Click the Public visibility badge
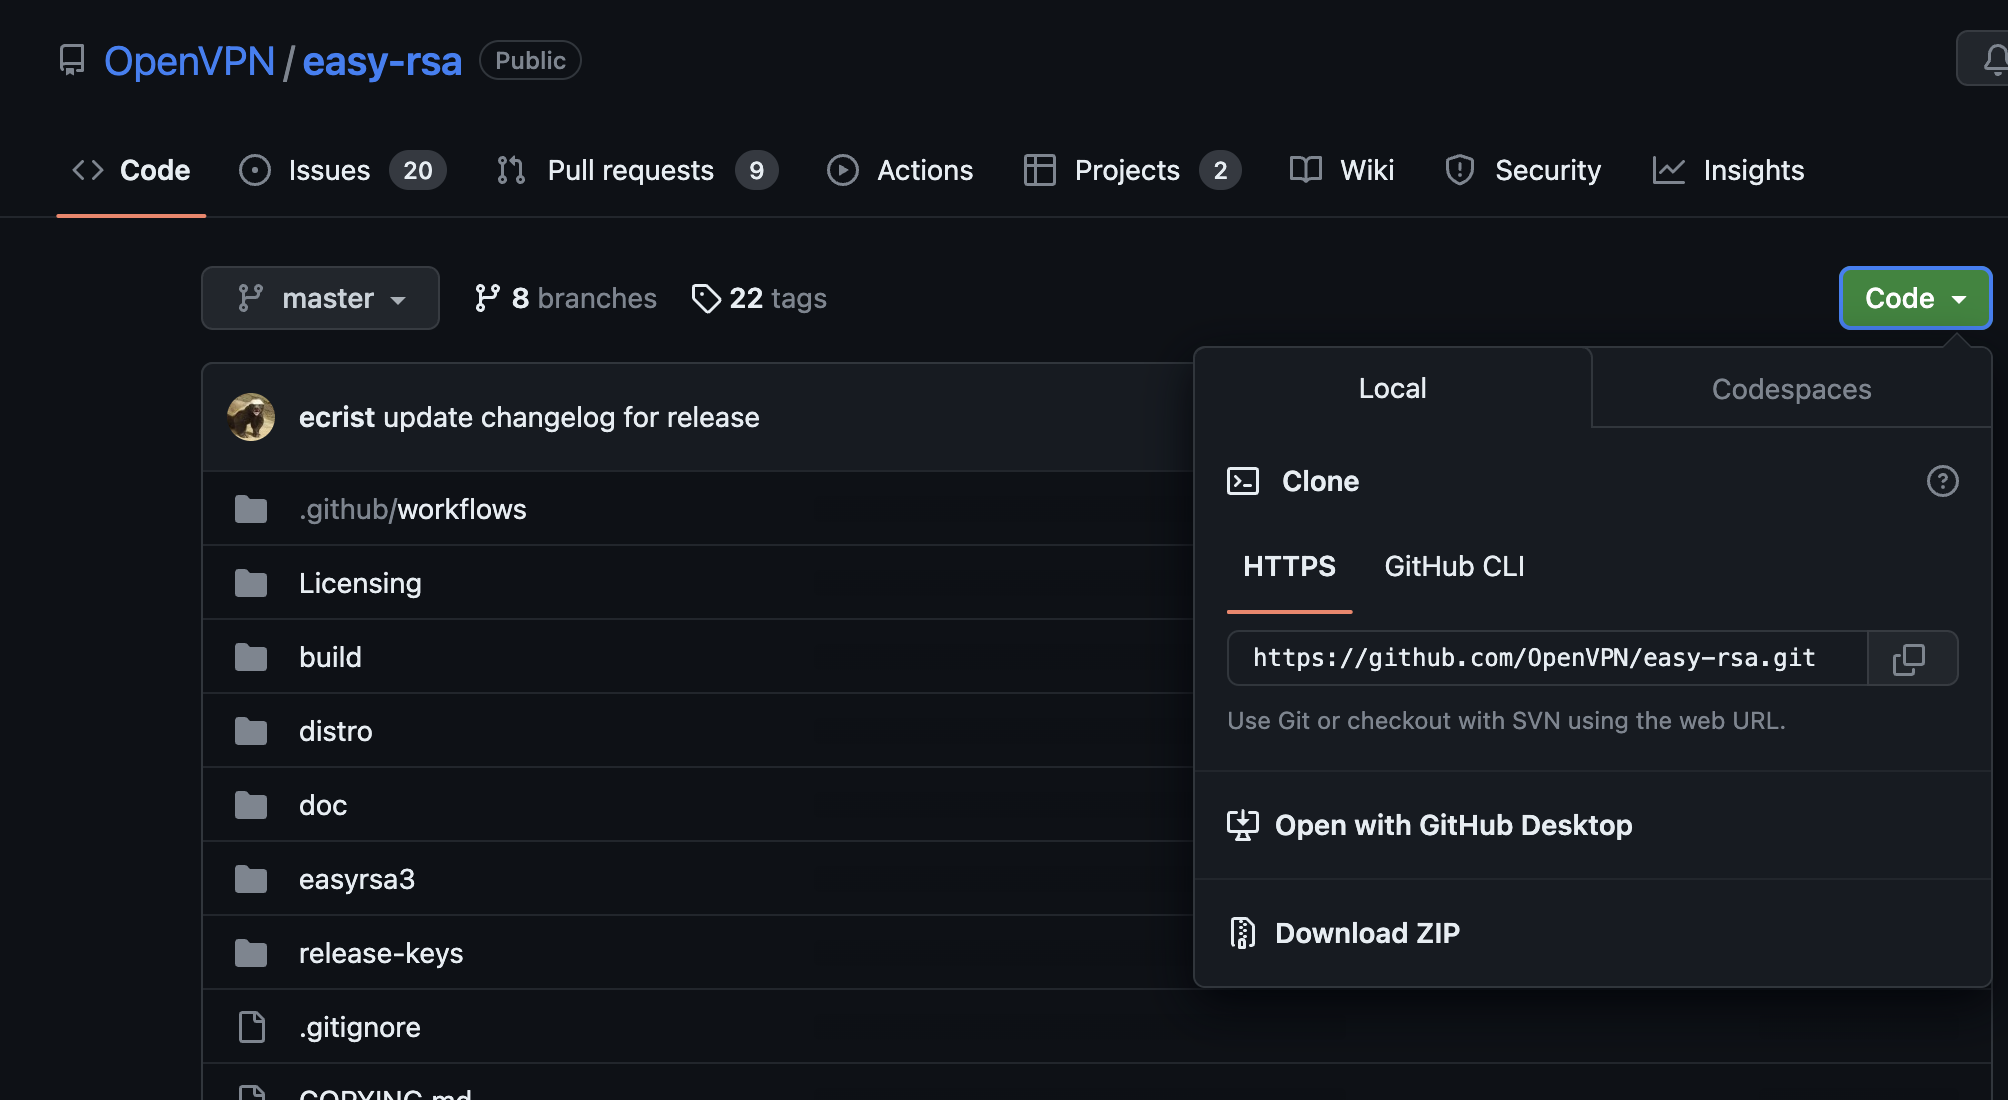Screen dimensions: 2008x1100 (530, 60)
